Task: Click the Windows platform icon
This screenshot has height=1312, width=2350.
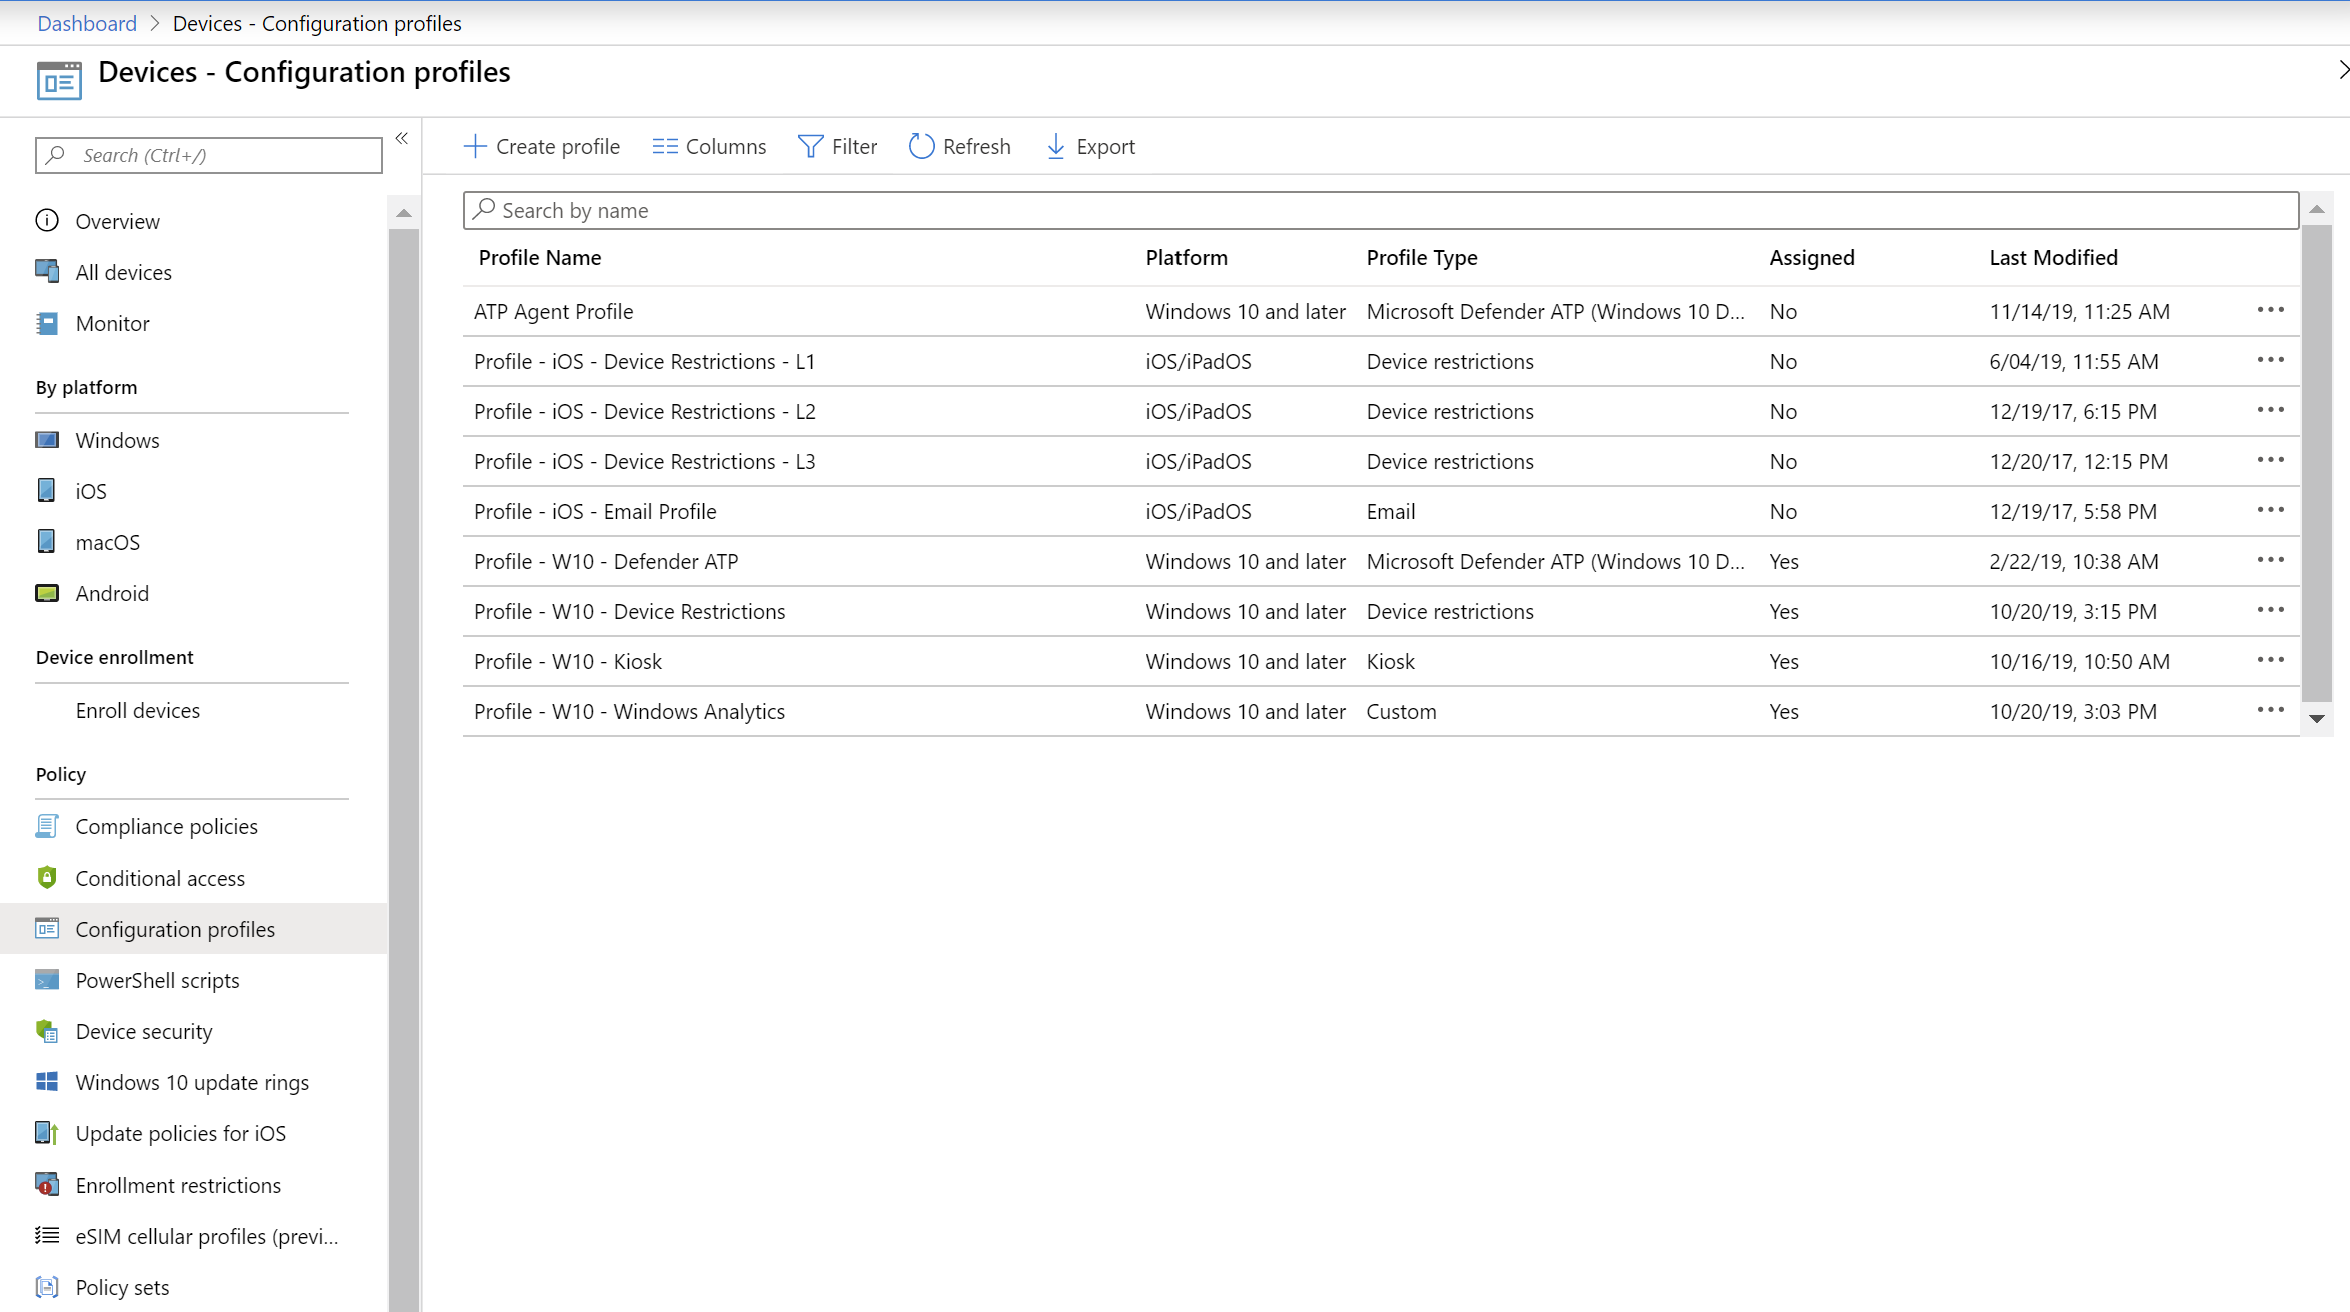Action: pyautogui.click(x=47, y=439)
